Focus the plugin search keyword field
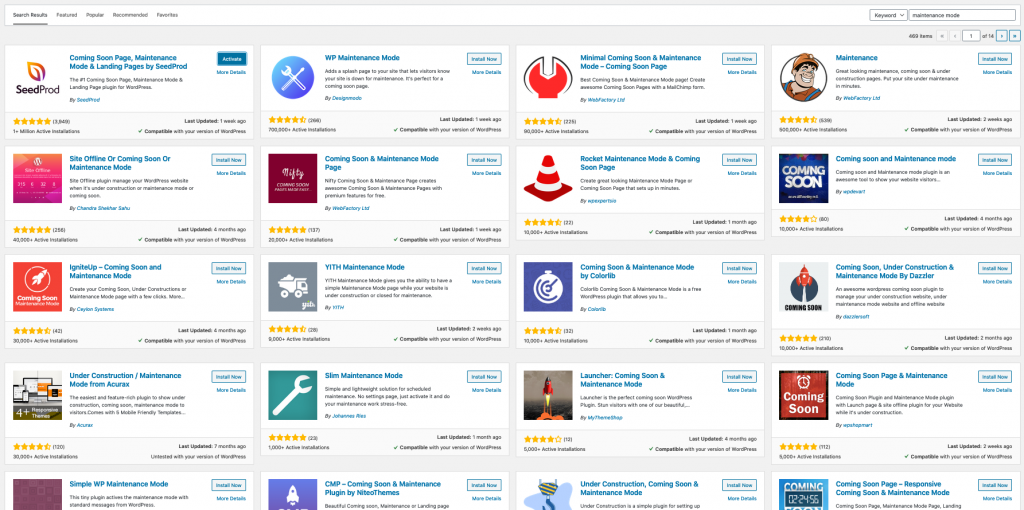The height and width of the screenshot is (510, 1024). click(x=962, y=14)
